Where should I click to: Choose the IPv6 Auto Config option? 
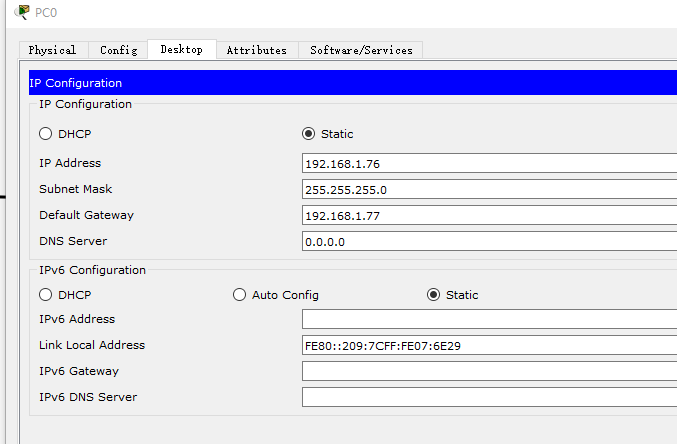[240, 295]
